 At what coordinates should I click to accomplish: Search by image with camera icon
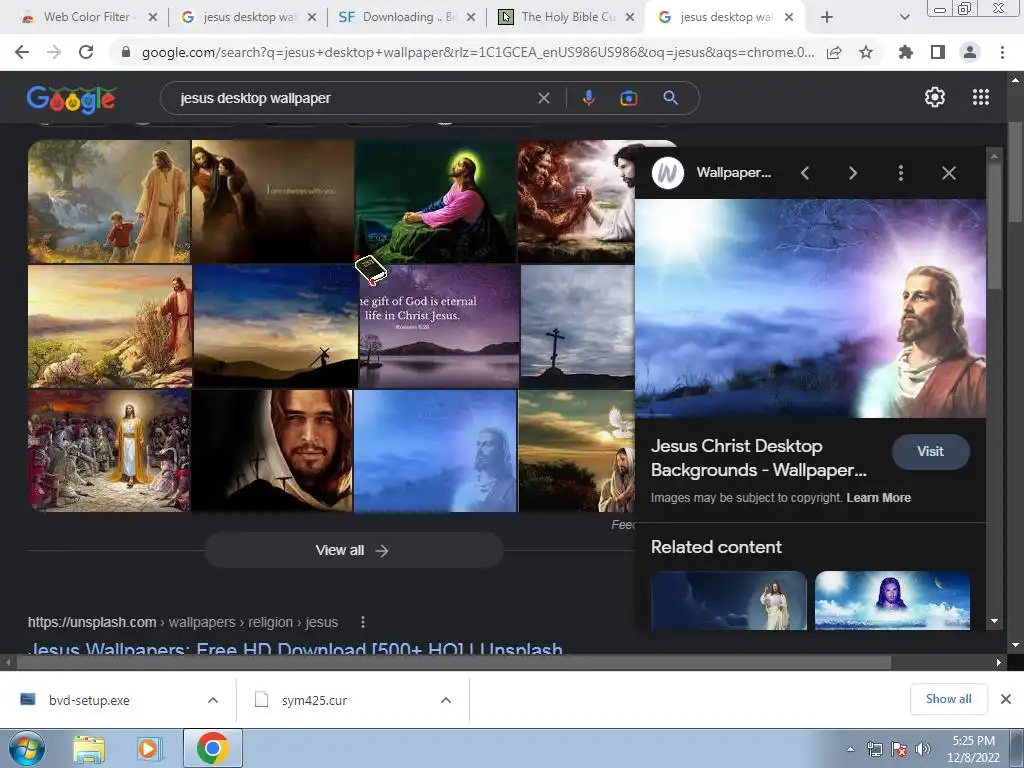628,98
